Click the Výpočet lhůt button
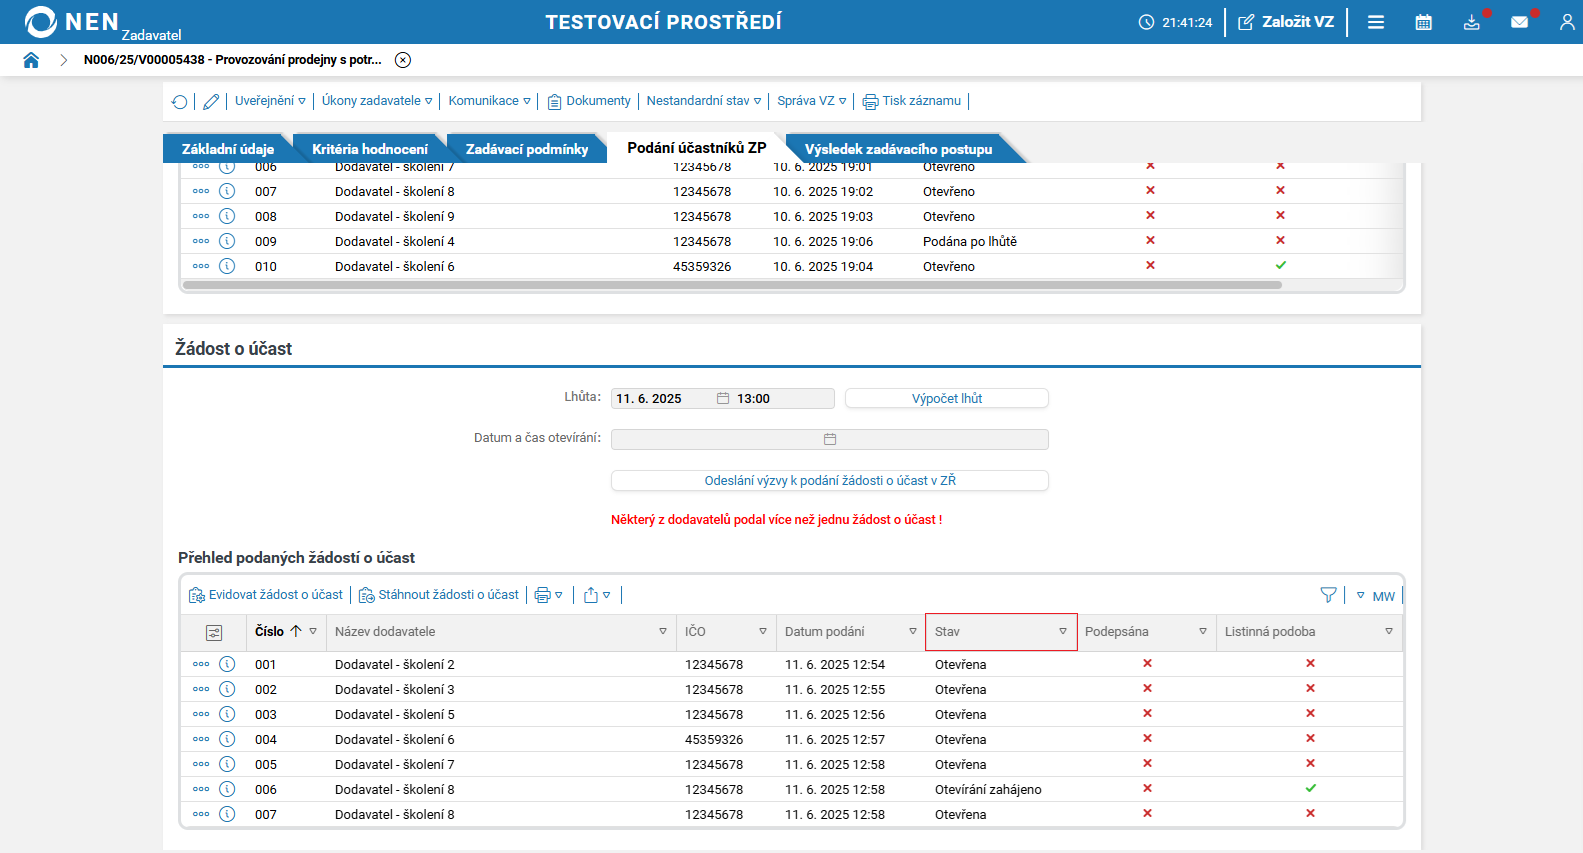 (x=947, y=398)
